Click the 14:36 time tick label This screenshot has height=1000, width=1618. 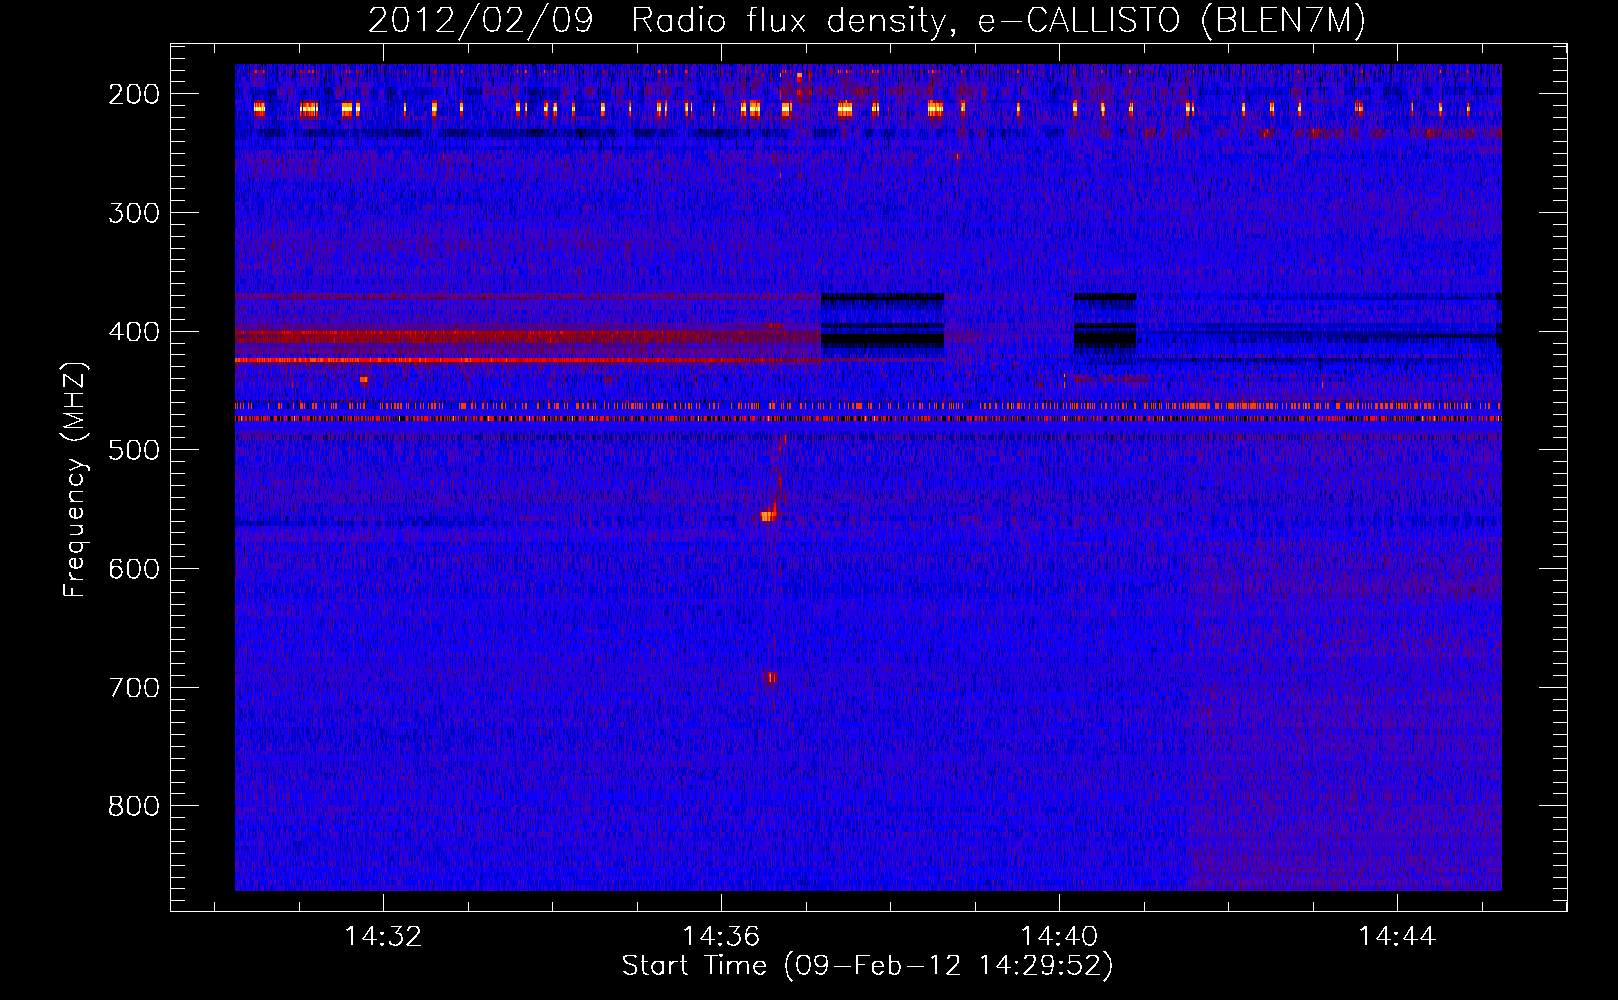721,936
